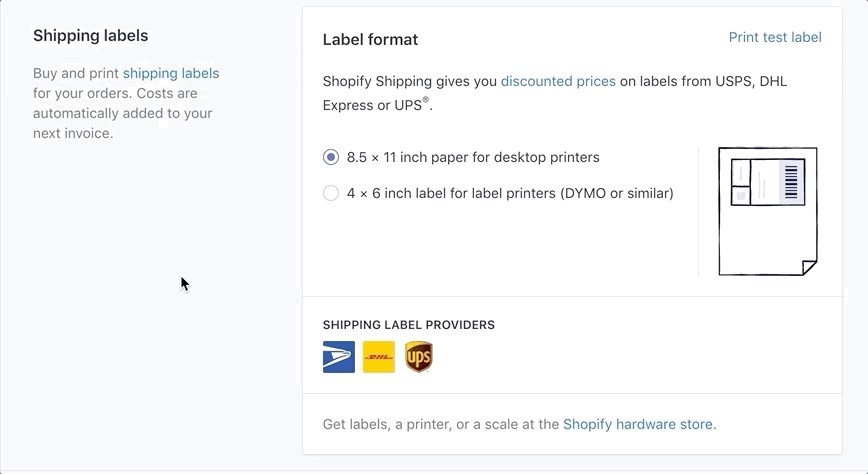Viewport: 868px width, 474px height.
Task: Click the folded corner of the paper illustration
Action: pos(810,267)
